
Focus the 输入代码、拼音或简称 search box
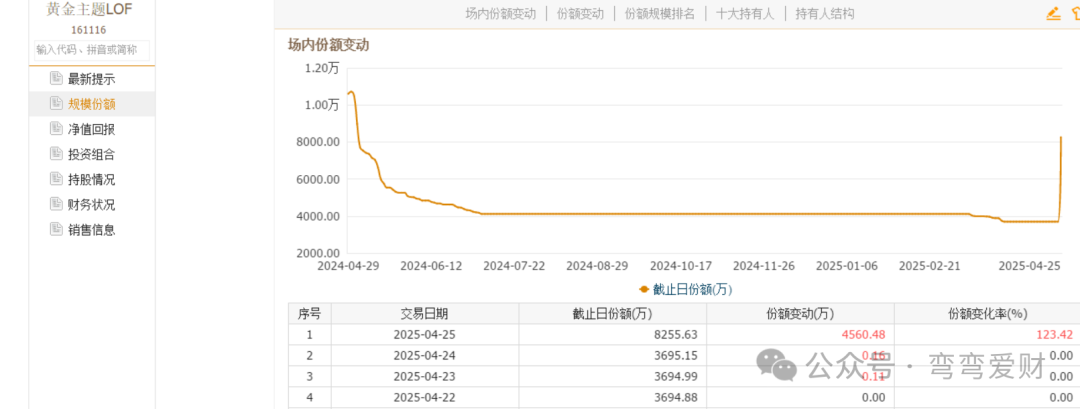tap(92, 50)
